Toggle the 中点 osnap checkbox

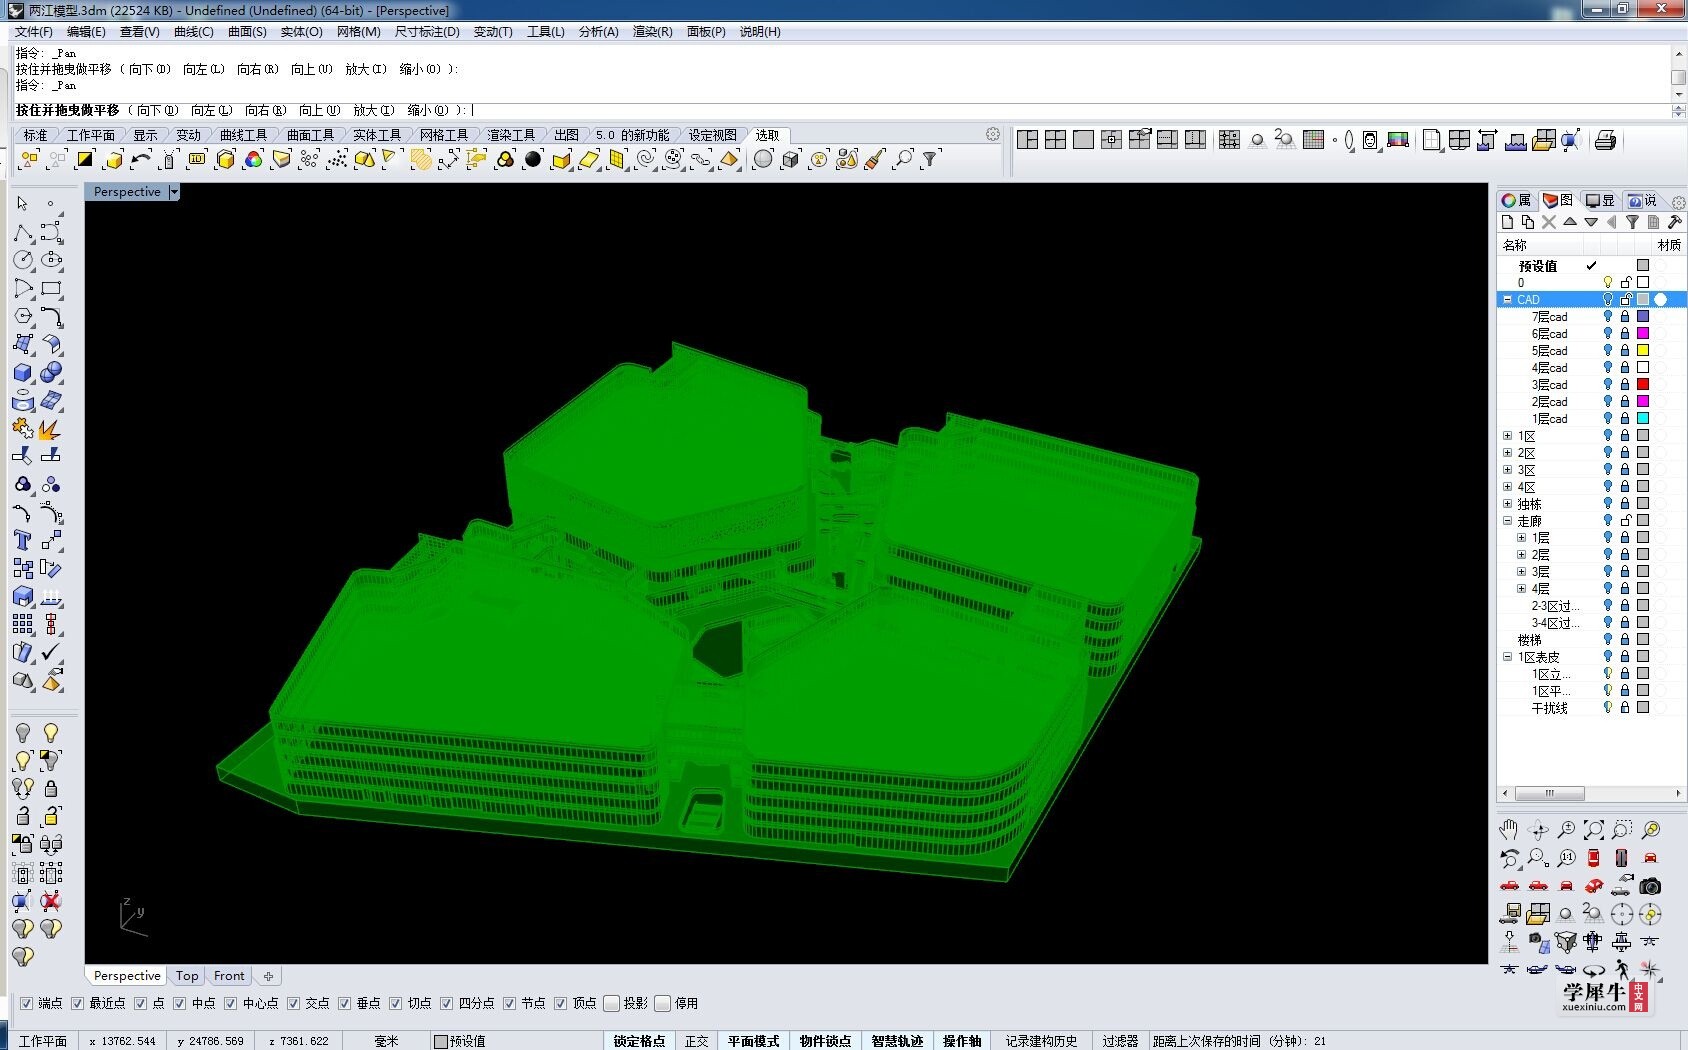click(x=180, y=1003)
